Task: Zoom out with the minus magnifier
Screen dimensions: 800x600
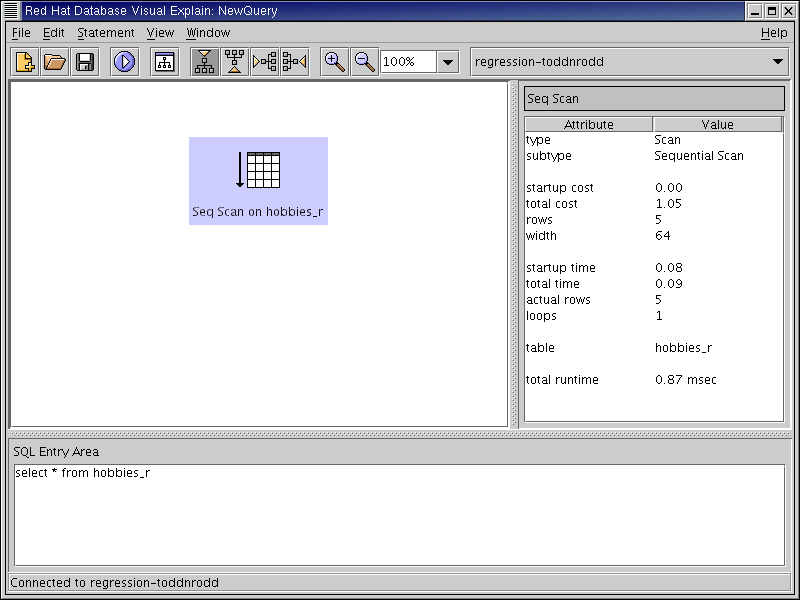Action: click(x=365, y=62)
